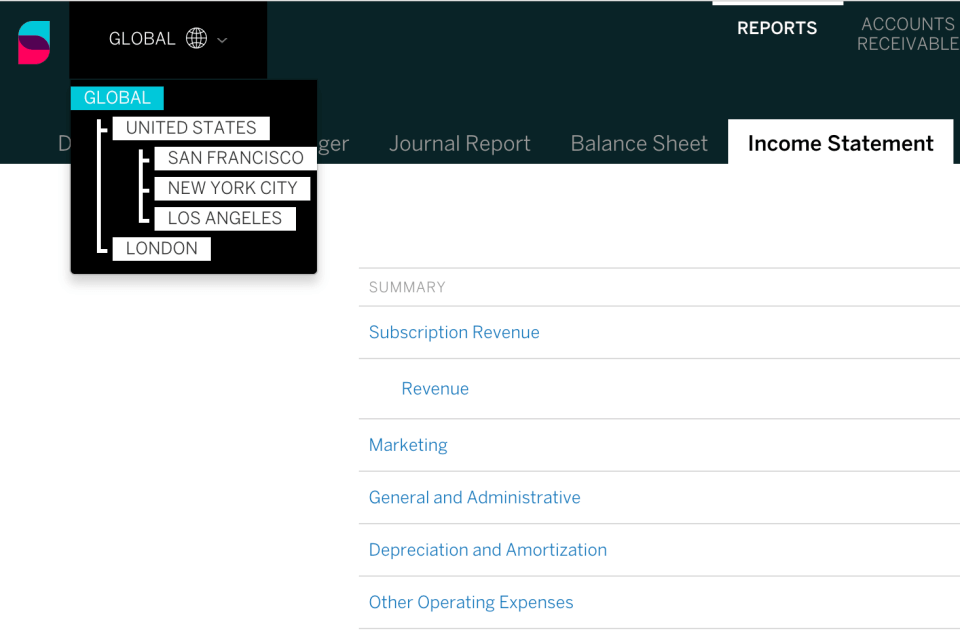This screenshot has height=637, width=960.
Task: Switch to the Journal Report tab
Action: (x=460, y=143)
